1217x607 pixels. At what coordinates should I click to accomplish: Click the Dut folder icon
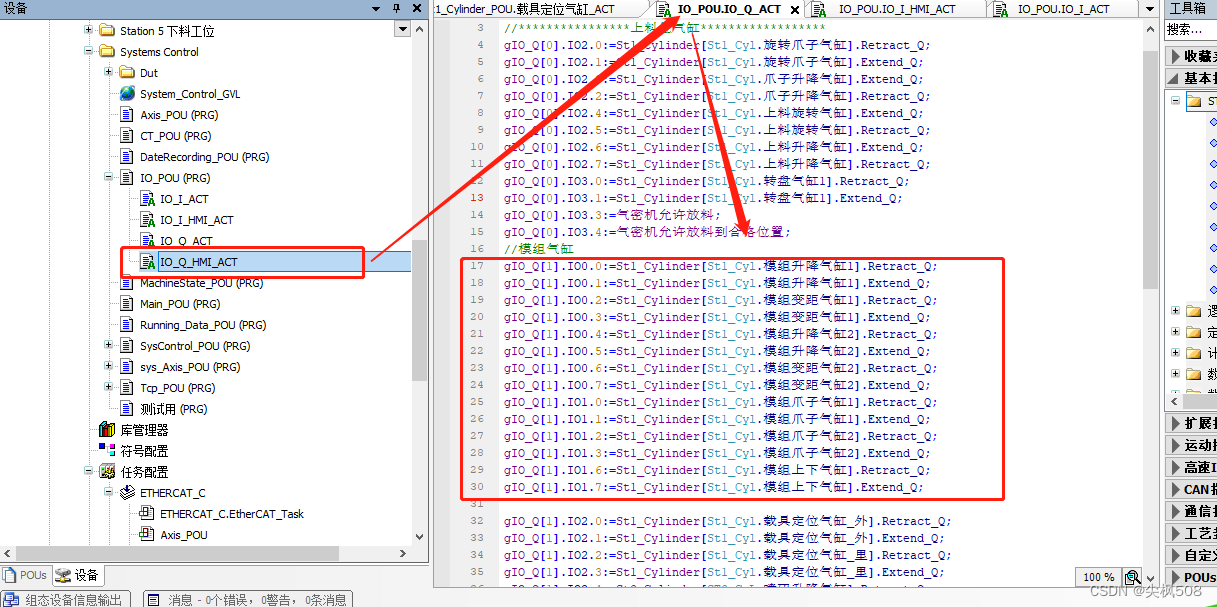127,72
